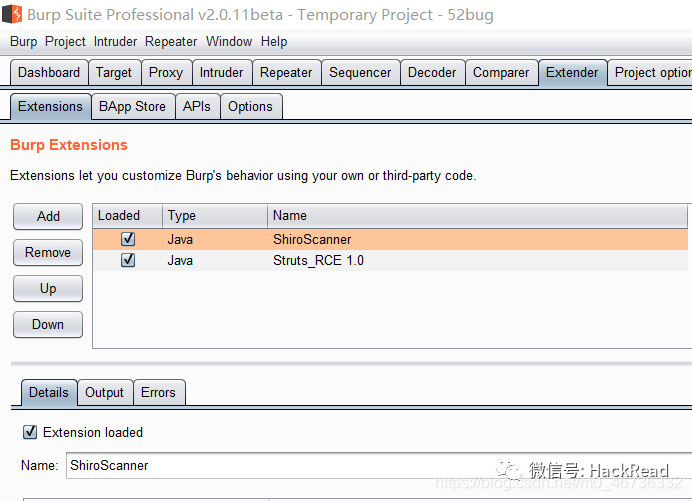Toggle the Extension loaded checkbox
The image size is (692, 501).
(30, 432)
